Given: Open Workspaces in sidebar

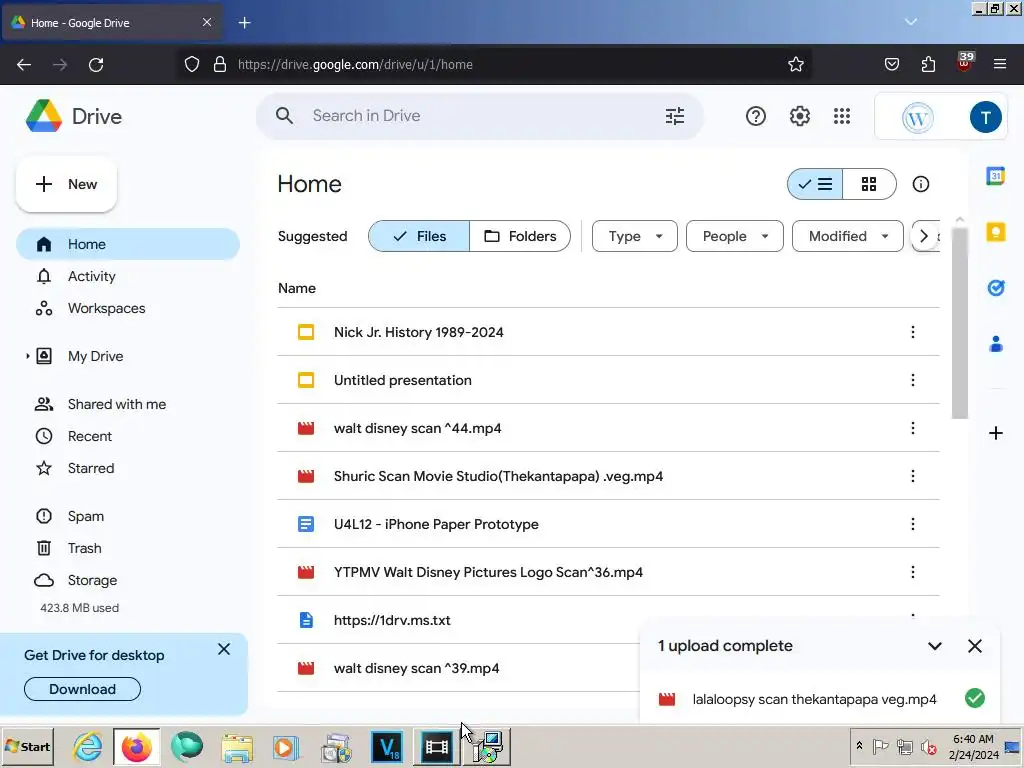Looking at the screenshot, I should (128, 308).
